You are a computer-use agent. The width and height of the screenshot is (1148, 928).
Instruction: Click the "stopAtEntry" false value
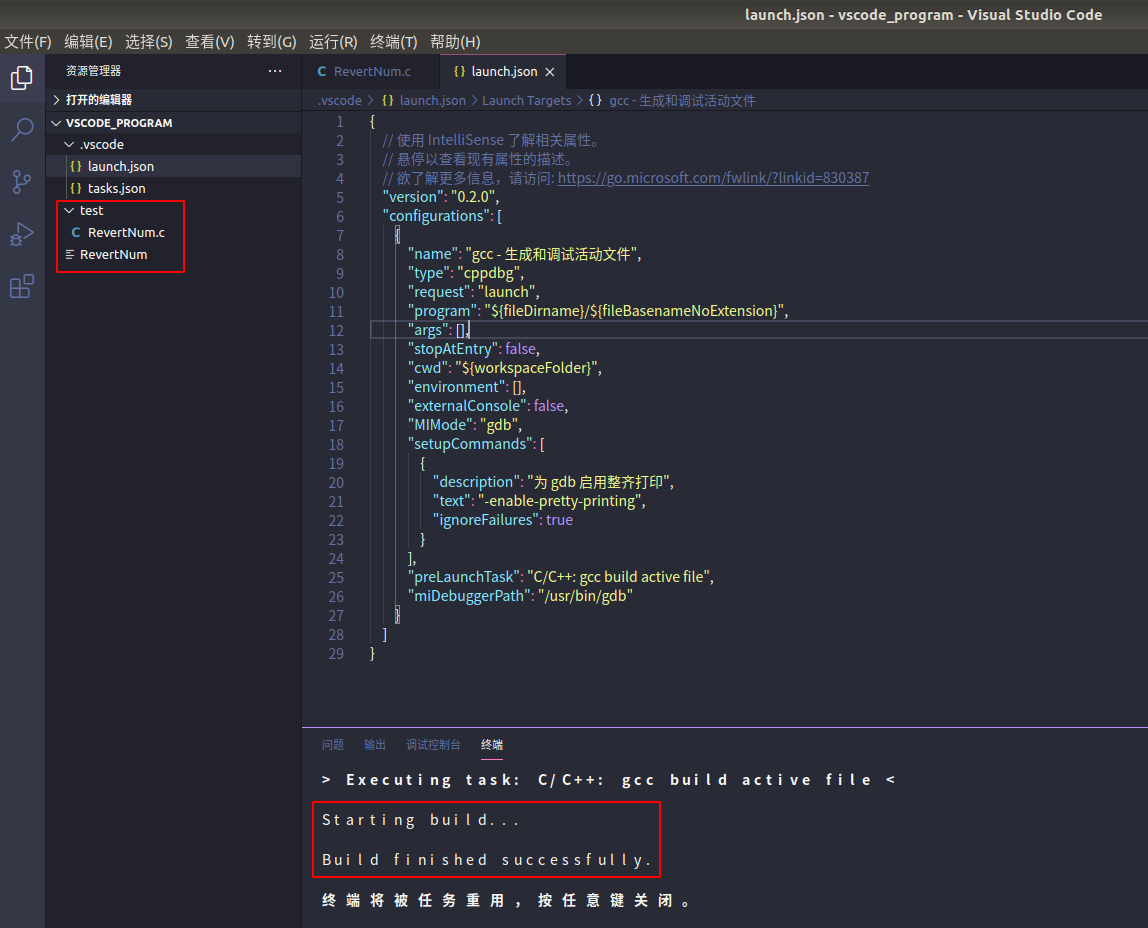tap(521, 348)
